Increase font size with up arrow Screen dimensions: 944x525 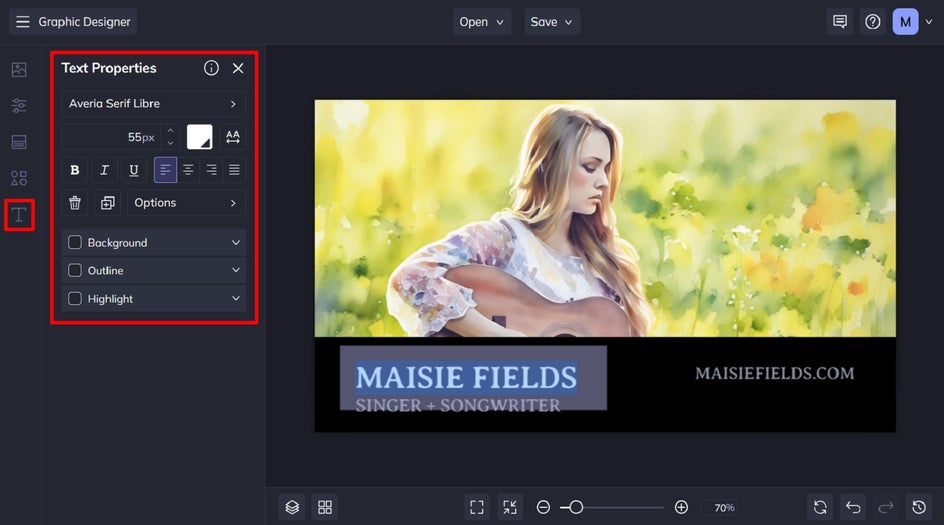click(x=170, y=131)
